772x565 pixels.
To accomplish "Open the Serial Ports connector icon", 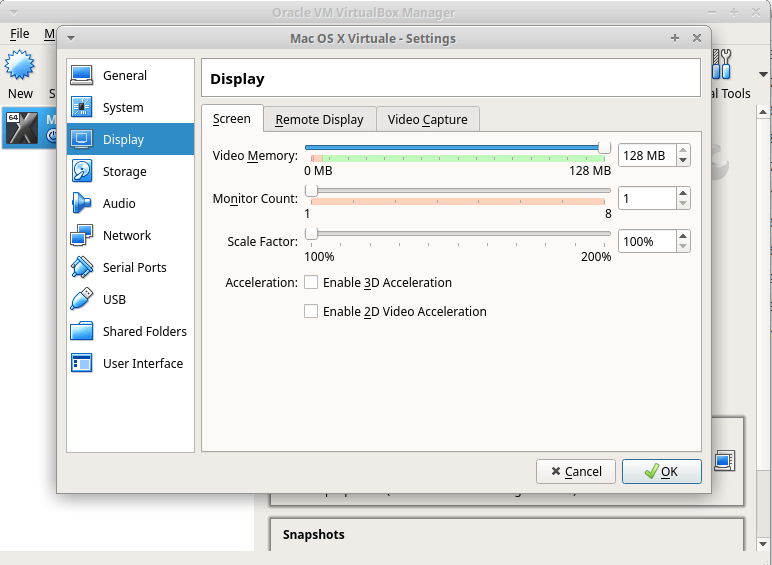I will coord(82,267).
